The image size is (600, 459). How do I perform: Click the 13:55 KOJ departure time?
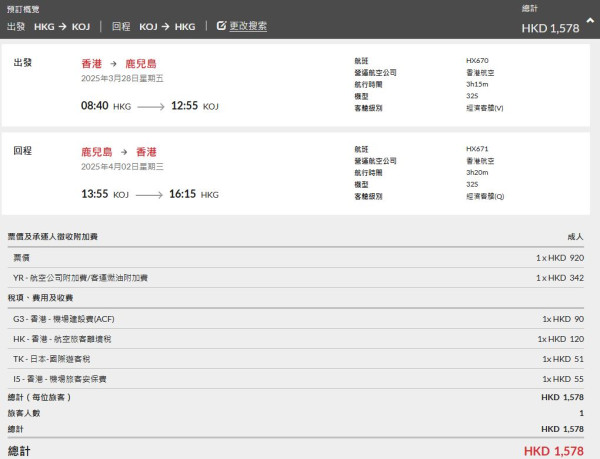[x=105, y=194]
